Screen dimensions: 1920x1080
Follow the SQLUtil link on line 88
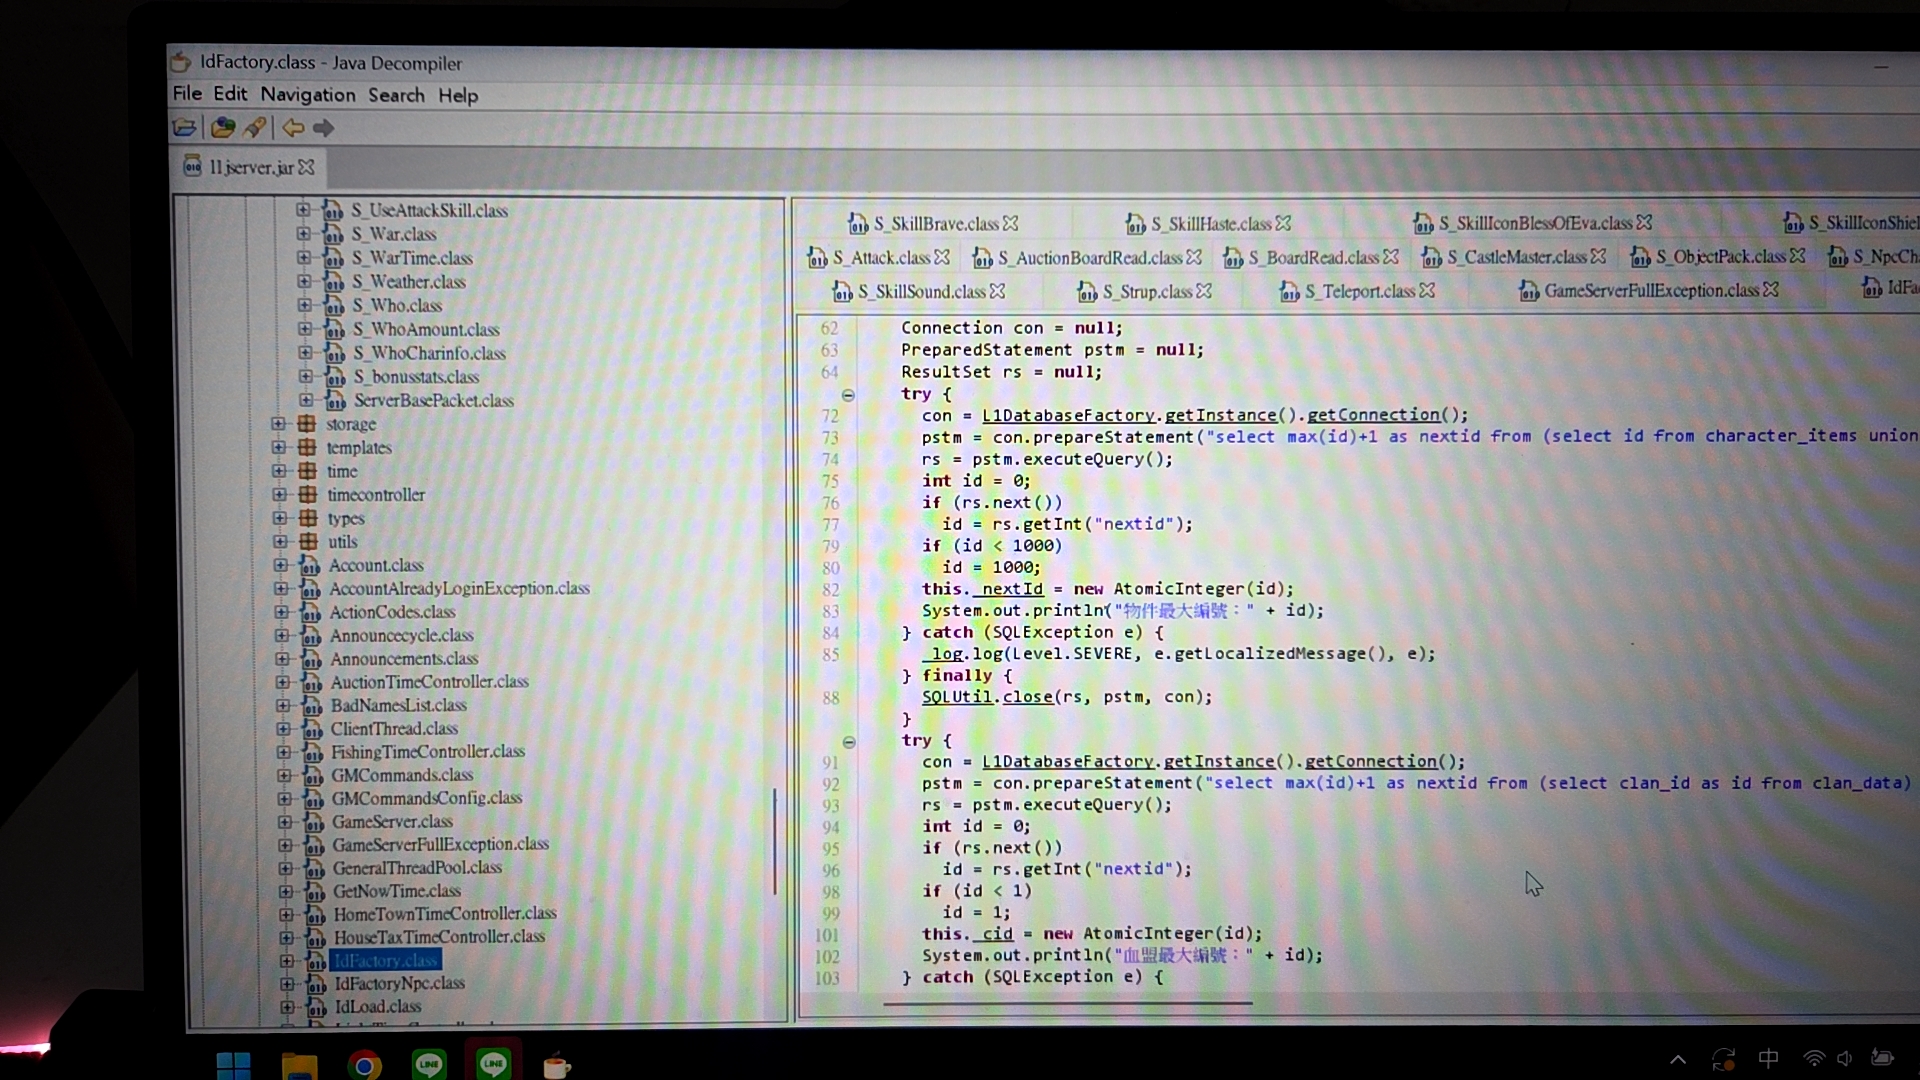coord(957,697)
